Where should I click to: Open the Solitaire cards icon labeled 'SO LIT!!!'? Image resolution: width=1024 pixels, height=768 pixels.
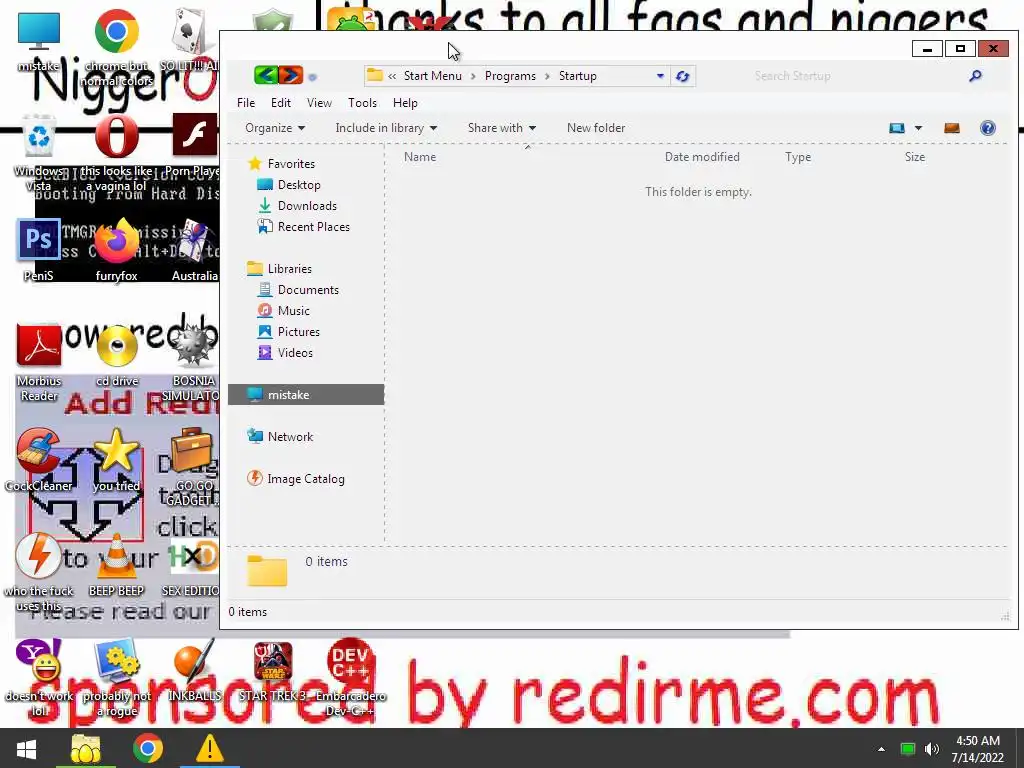[x=189, y=31]
